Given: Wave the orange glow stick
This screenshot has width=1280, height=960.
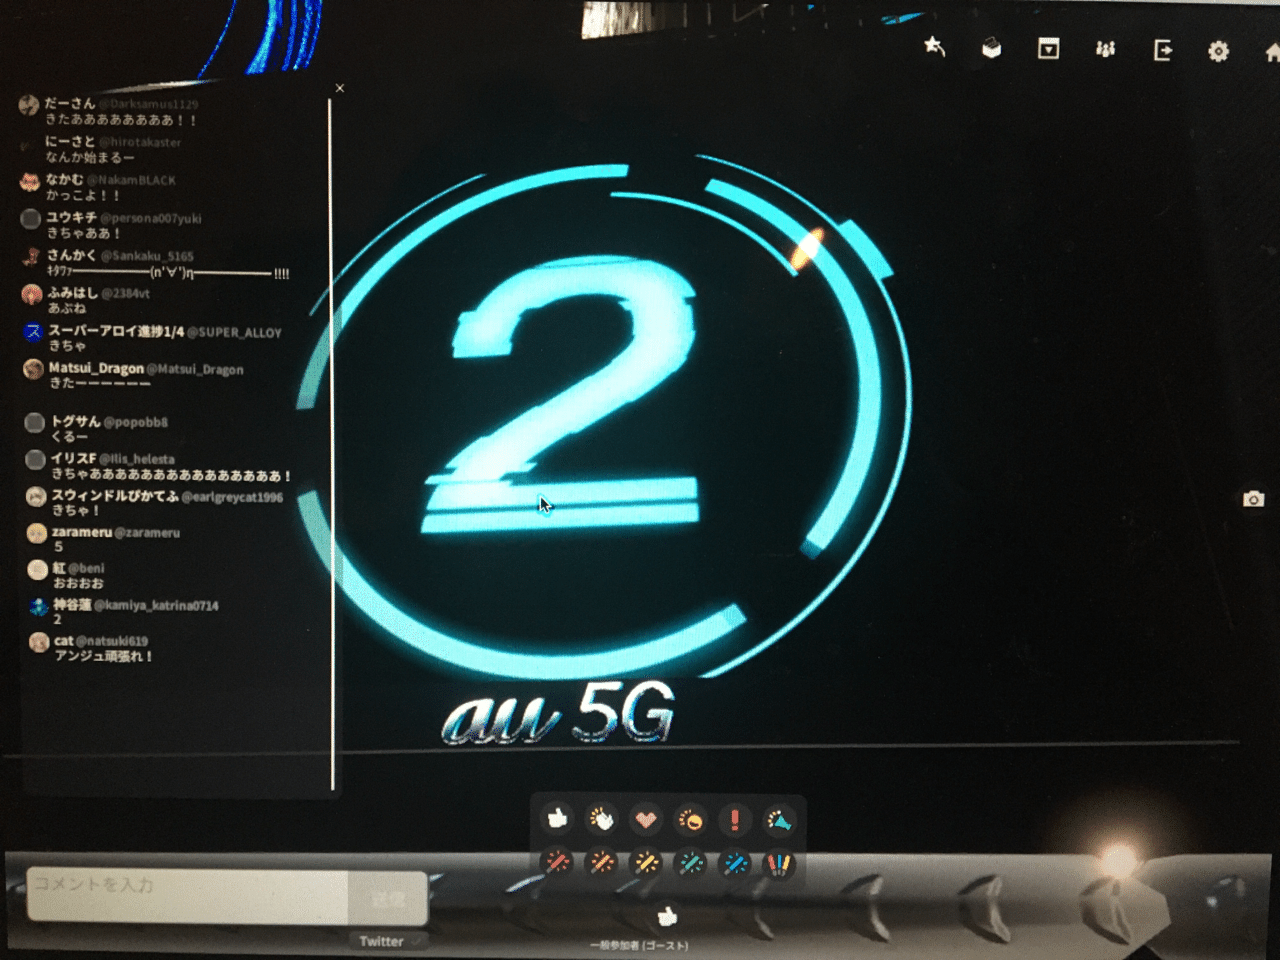Looking at the screenshot, I should tap(601, 862).
